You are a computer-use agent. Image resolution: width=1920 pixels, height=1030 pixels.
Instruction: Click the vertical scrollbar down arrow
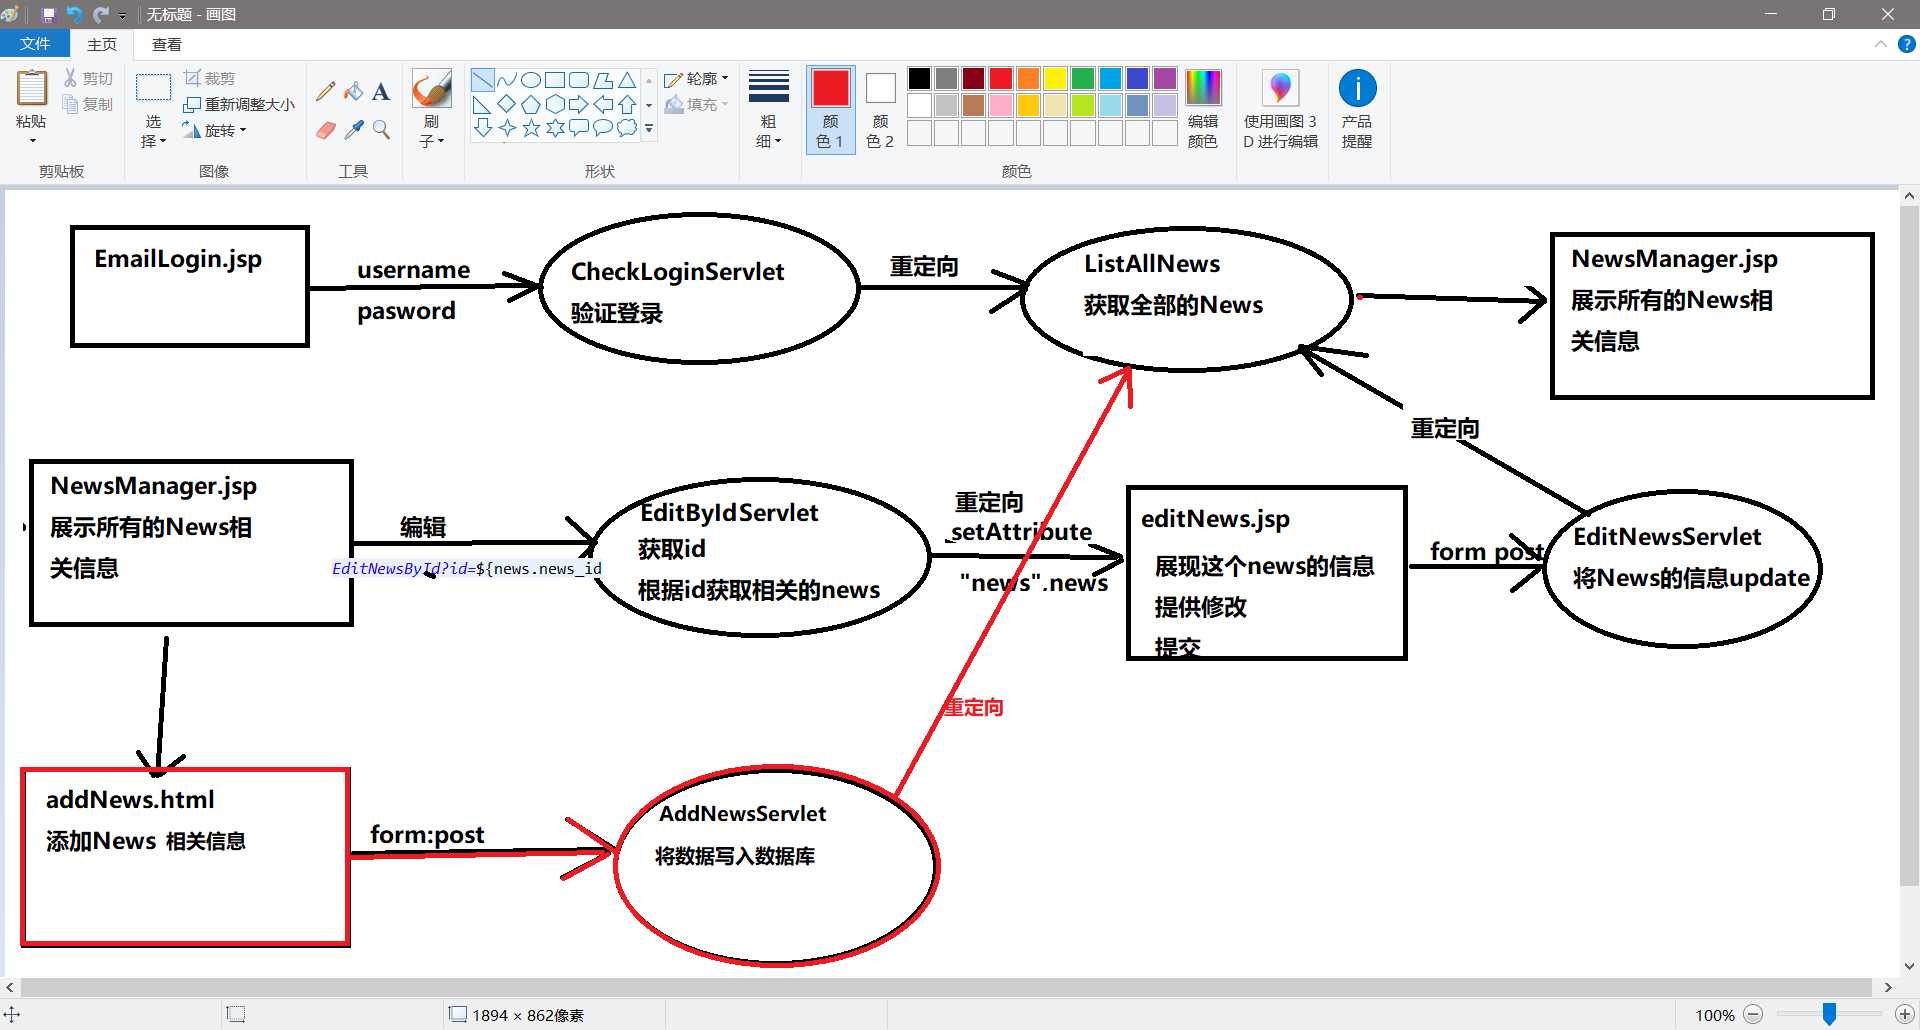point(1909,966)
